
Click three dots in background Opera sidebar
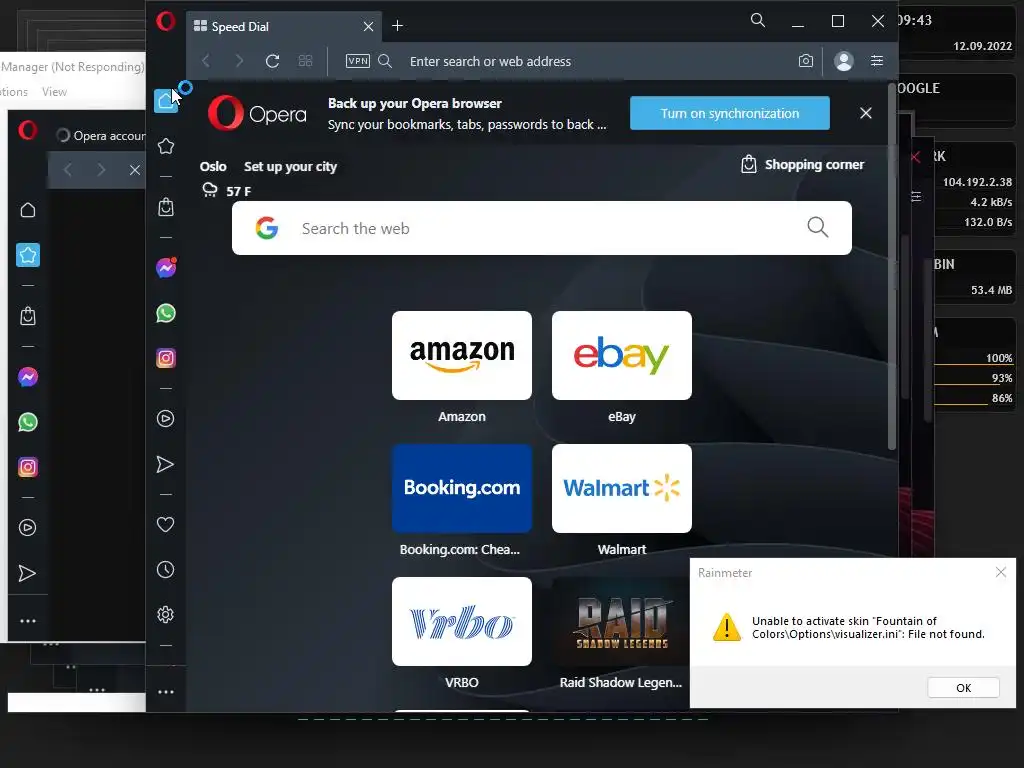pos(27,621)
